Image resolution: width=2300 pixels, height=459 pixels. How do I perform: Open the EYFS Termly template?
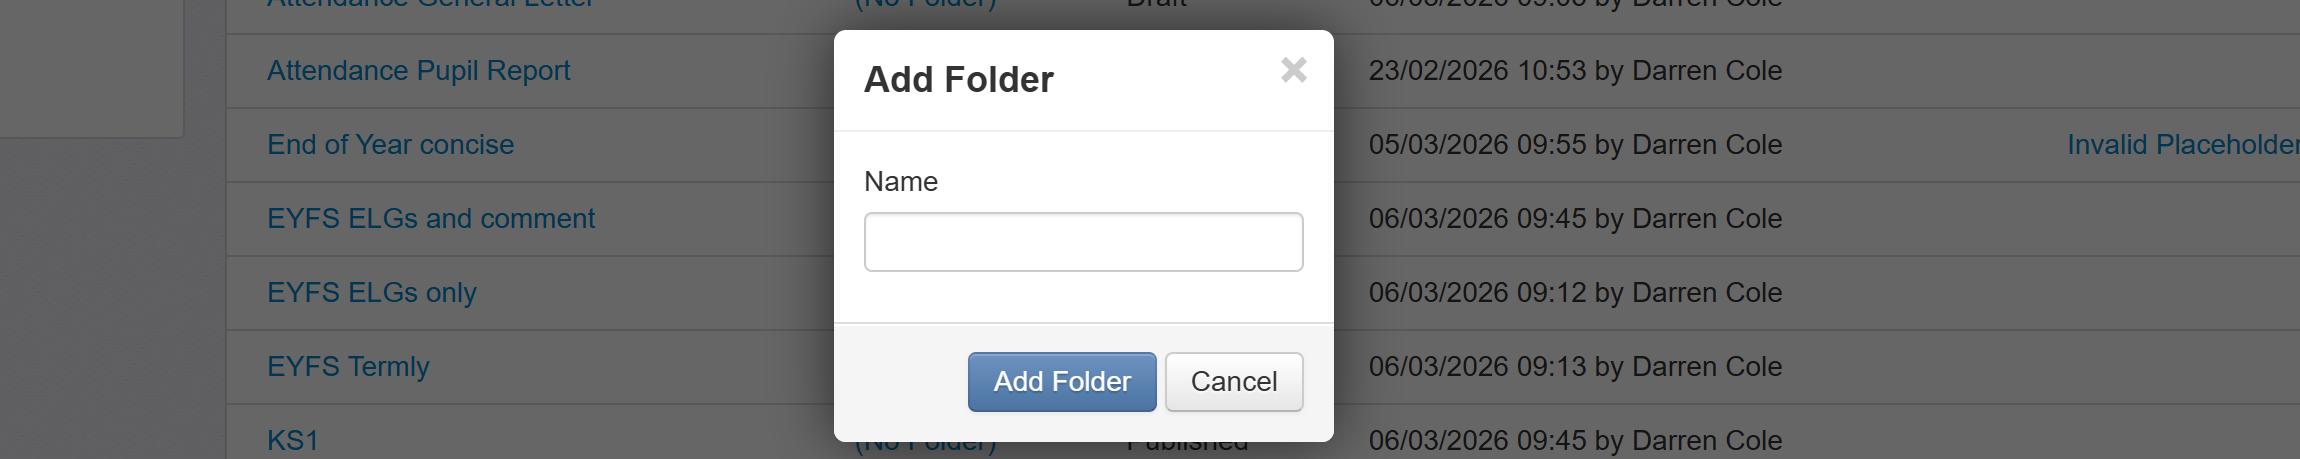348,367
